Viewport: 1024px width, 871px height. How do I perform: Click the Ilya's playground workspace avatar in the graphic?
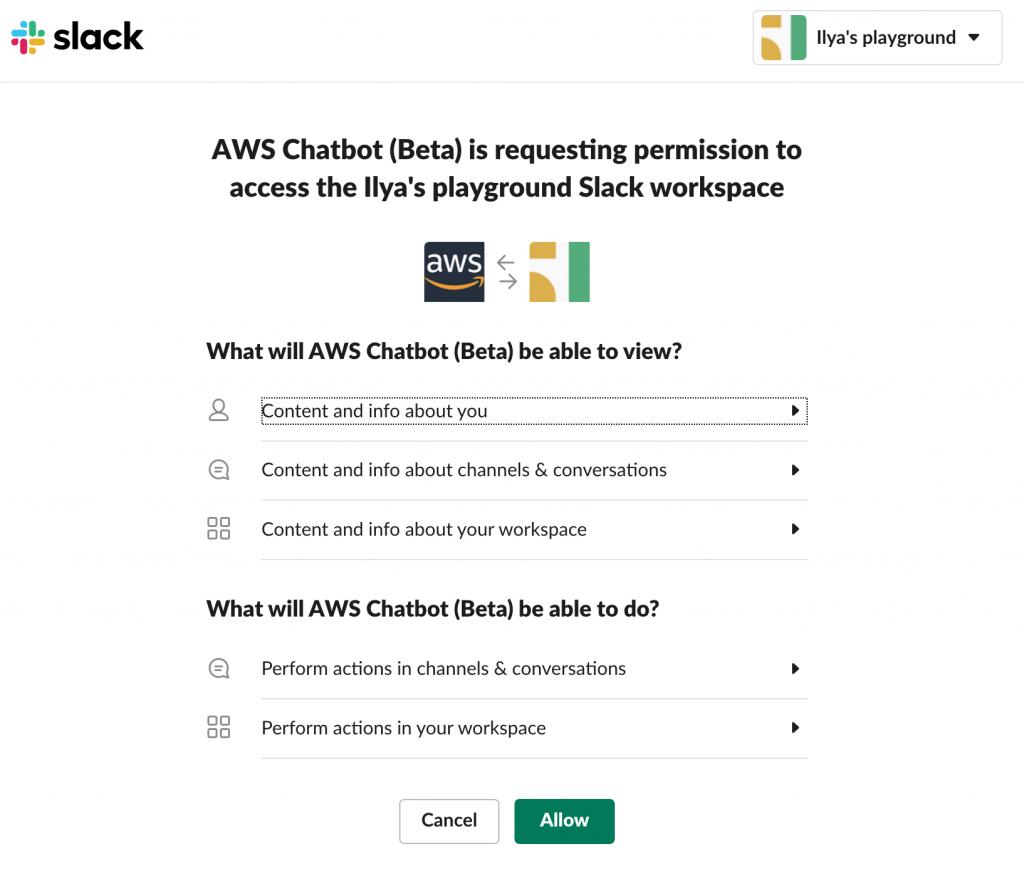[559, 271]
